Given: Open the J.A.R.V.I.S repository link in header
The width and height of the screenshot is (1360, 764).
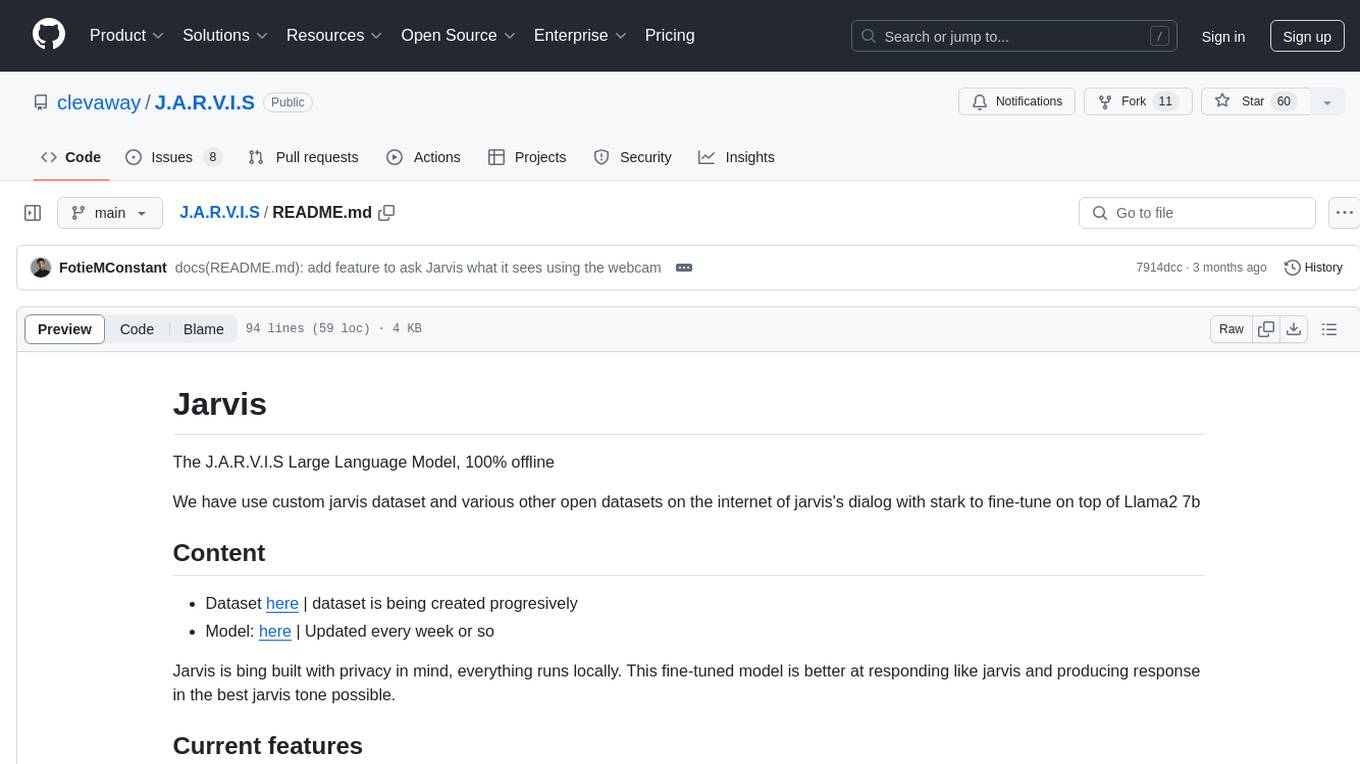Looking at the screenshot, I should pos(205,102).
